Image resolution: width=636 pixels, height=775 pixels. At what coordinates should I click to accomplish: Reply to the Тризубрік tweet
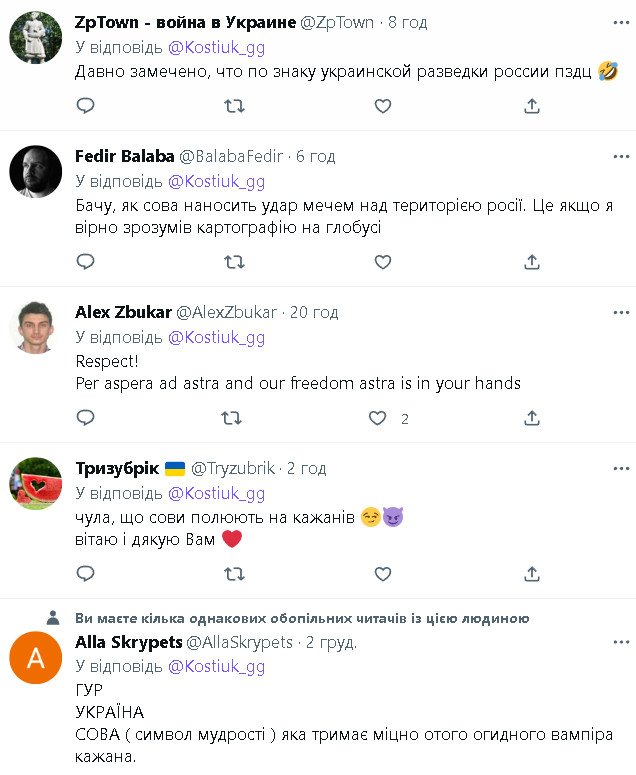[86, 573]
